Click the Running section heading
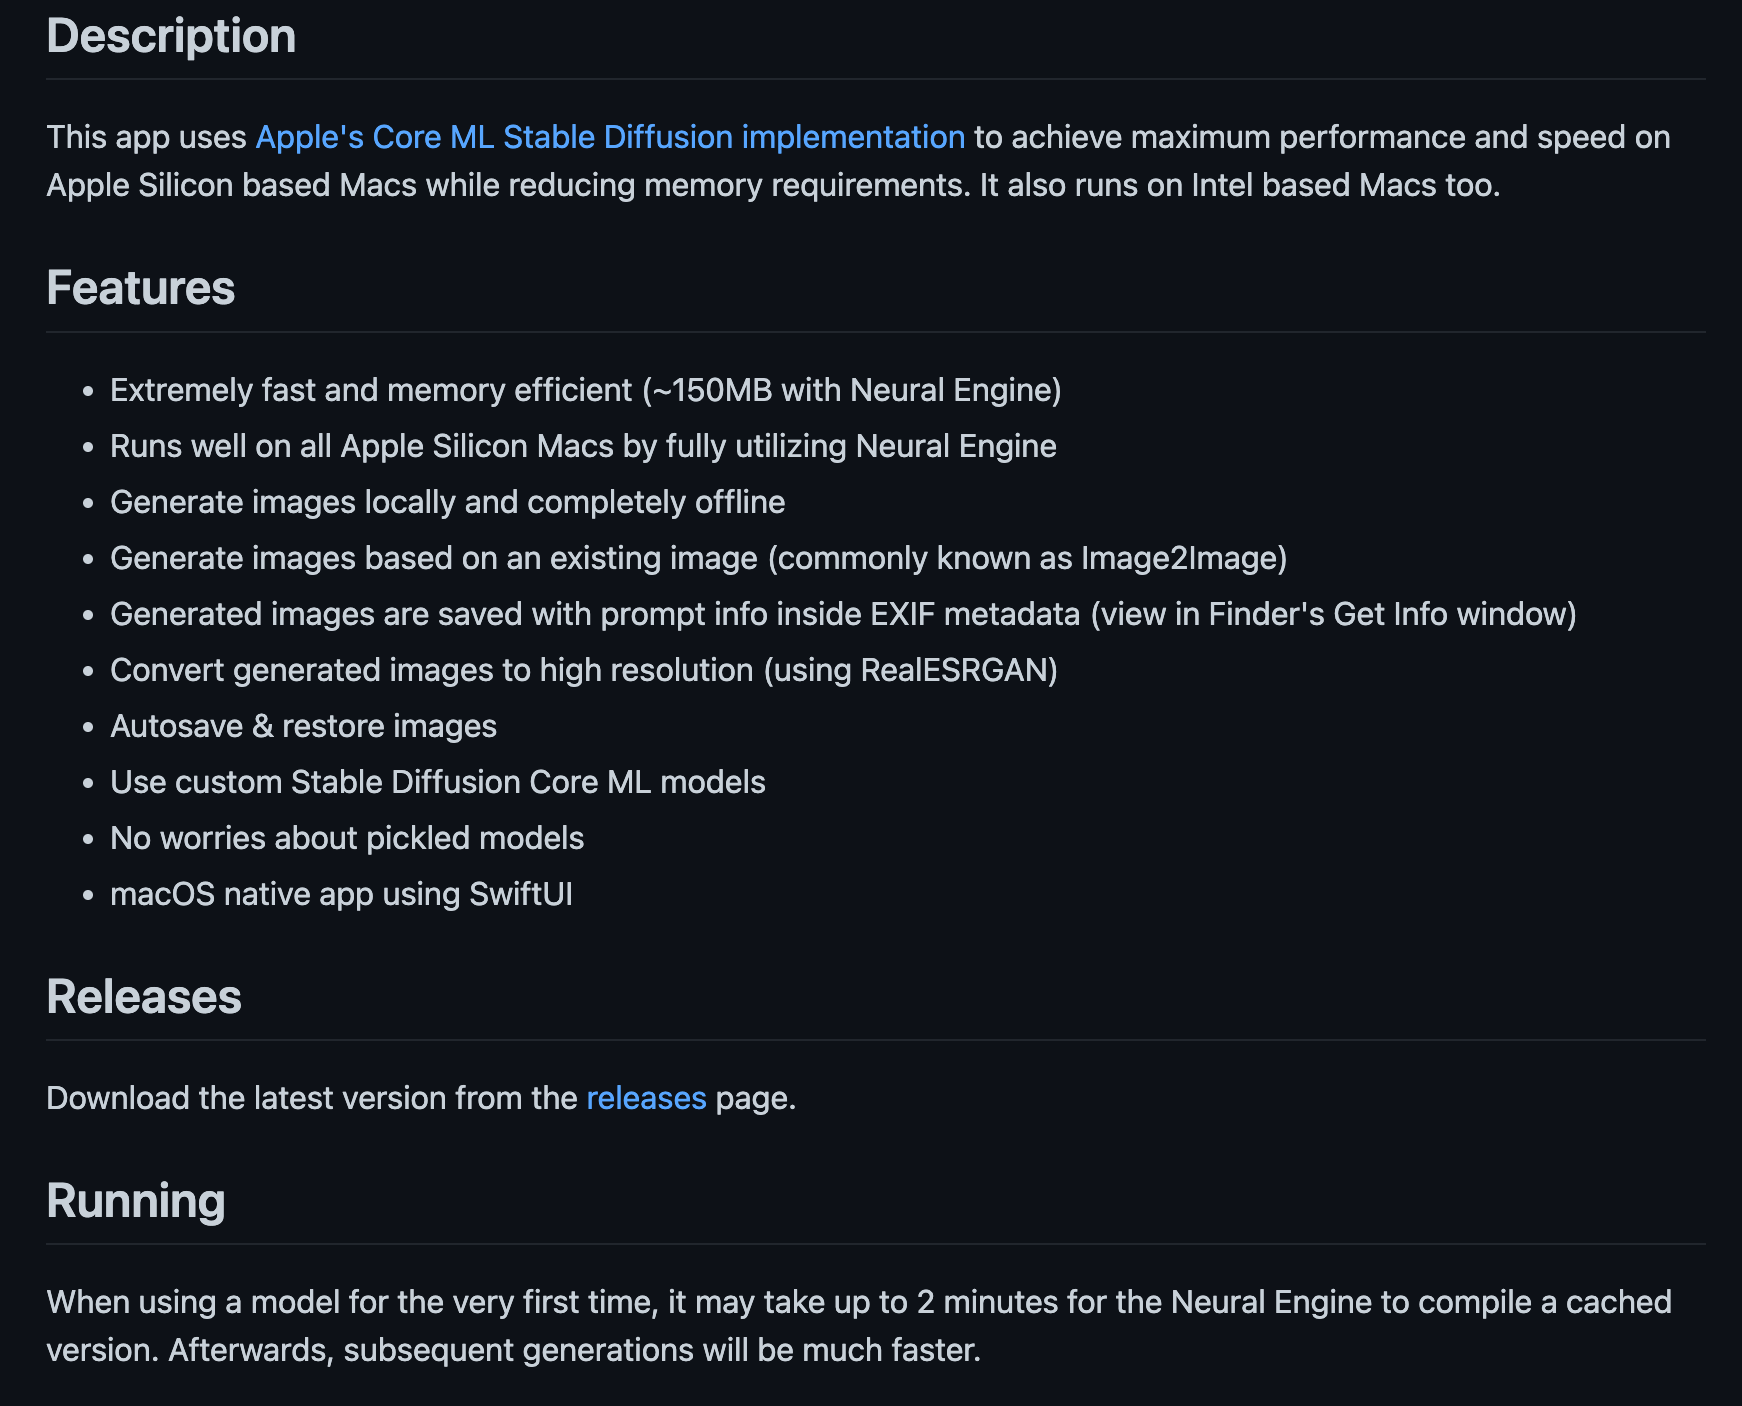 (x=136, y=1201)
